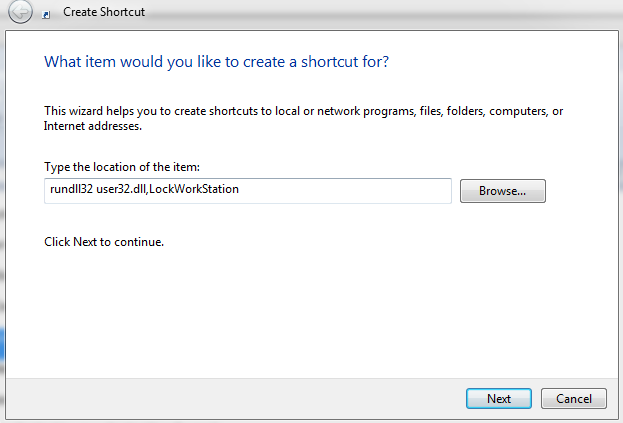This screenshot has width=623, height=423.
Task: Click the 'What item would you like' heading
Action: click(216, 62)
